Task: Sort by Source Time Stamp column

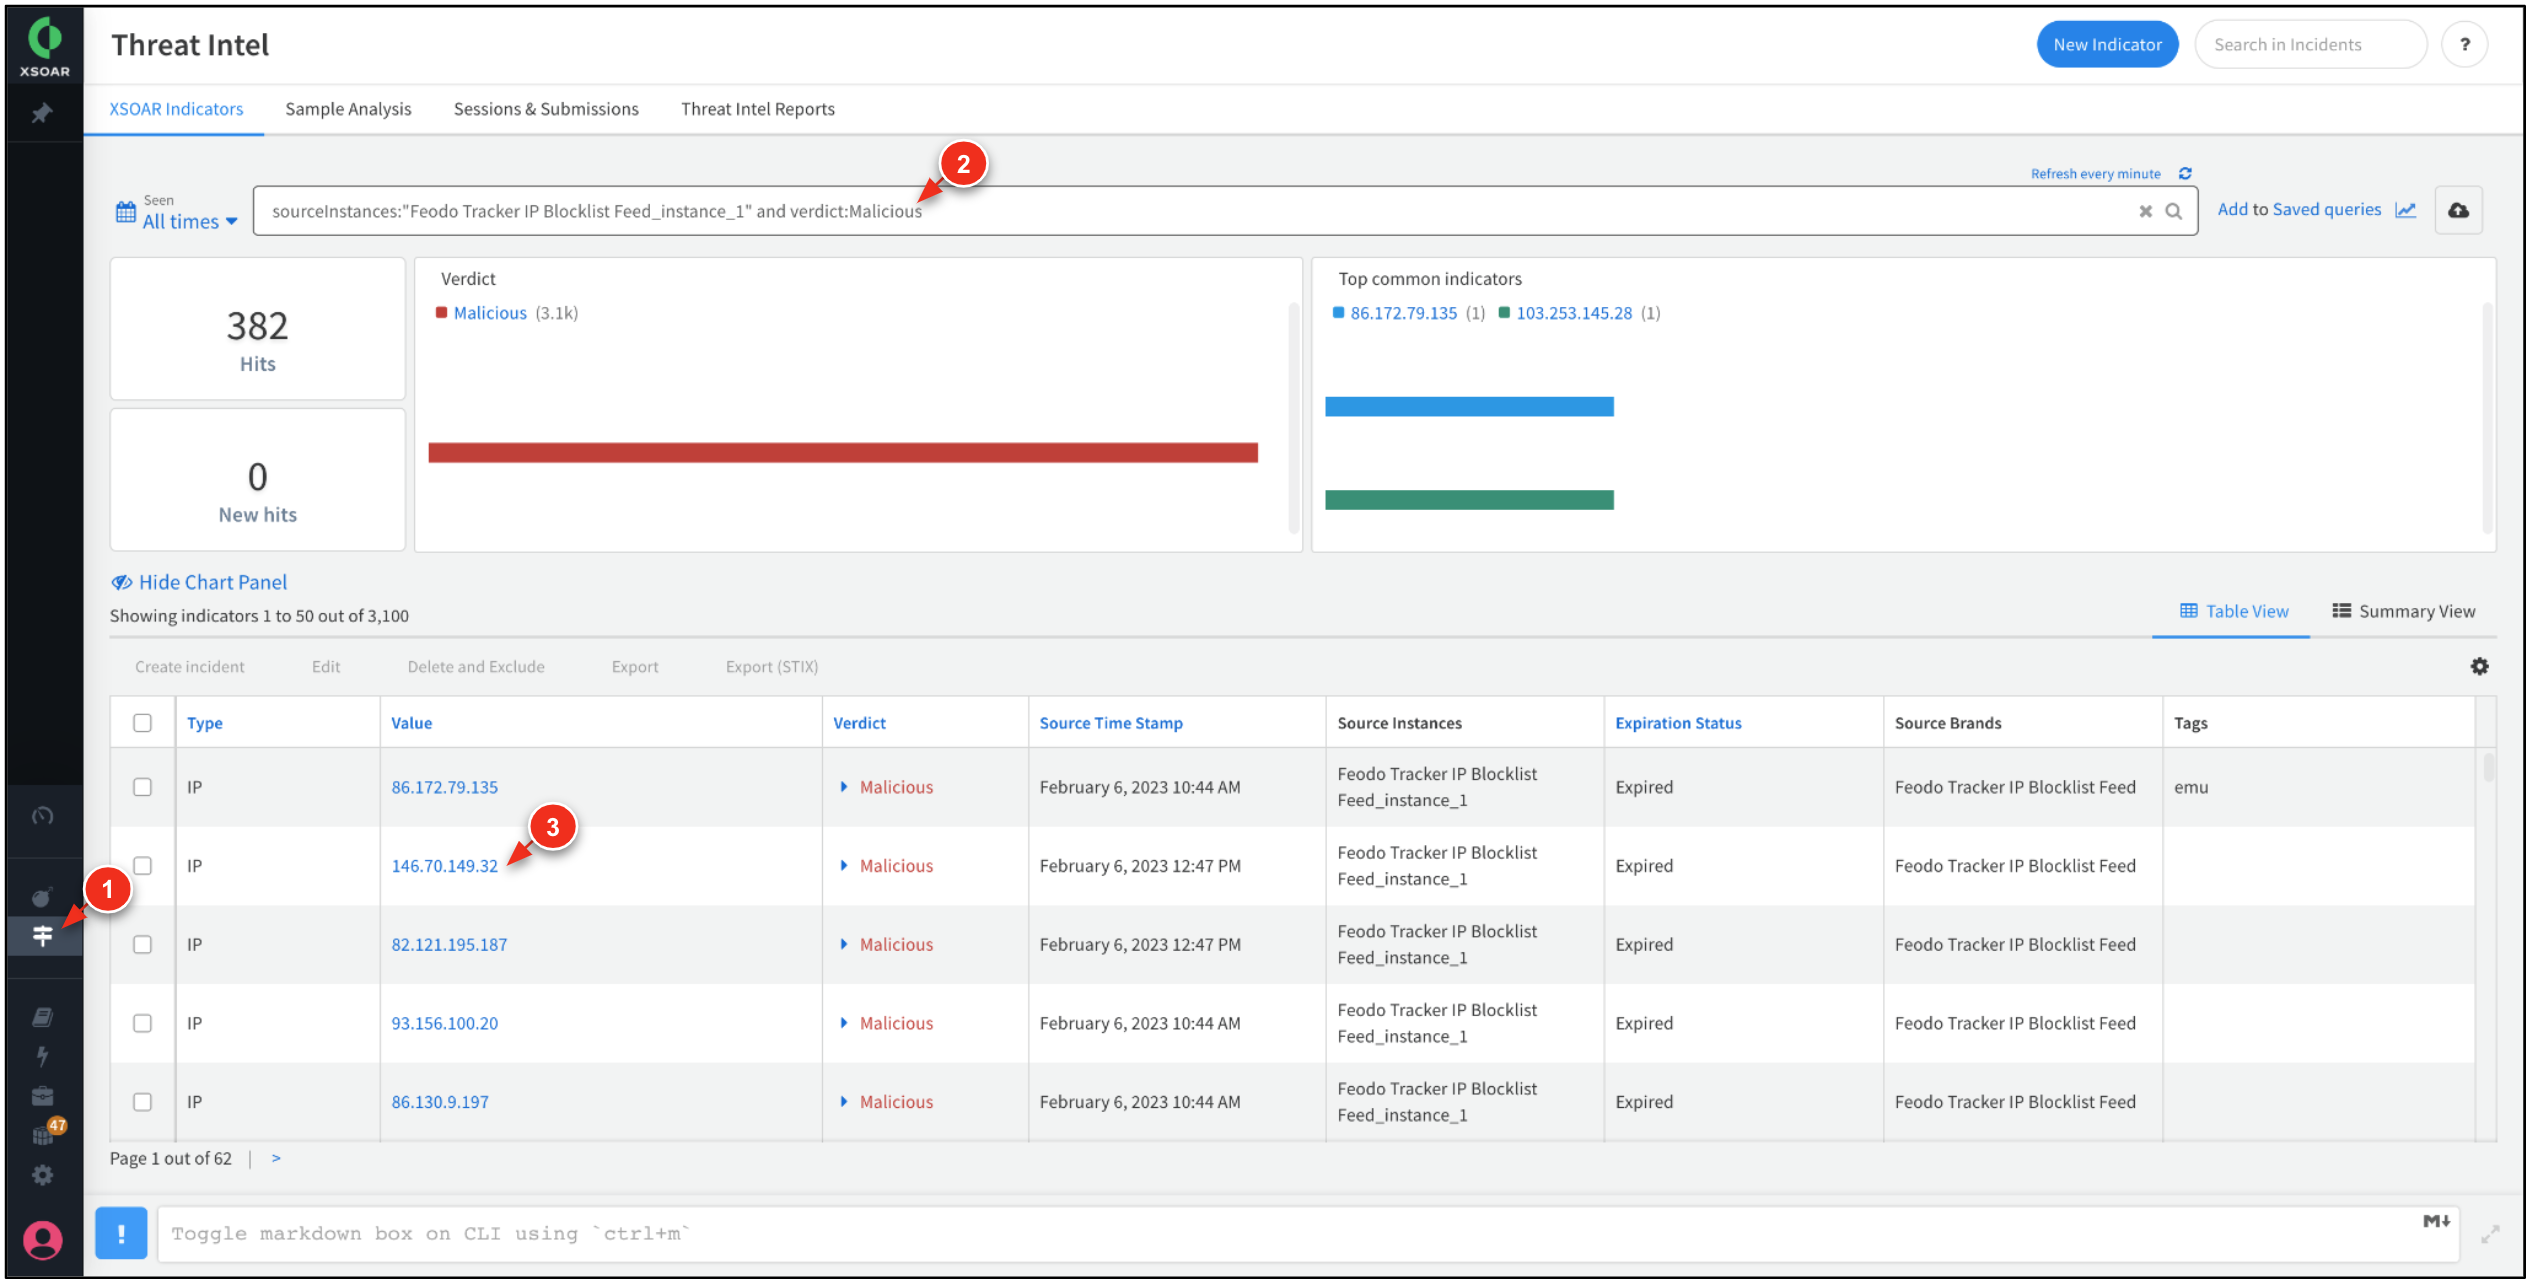Action: click(x=1110, y=723)
